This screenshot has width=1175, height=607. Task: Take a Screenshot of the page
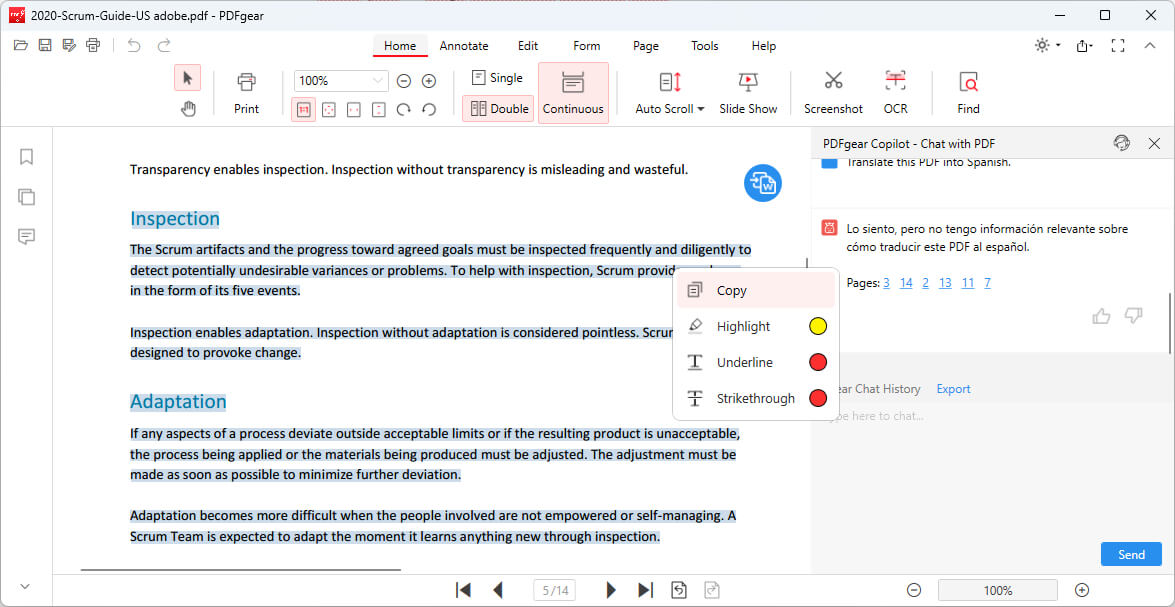pos(832,90)
